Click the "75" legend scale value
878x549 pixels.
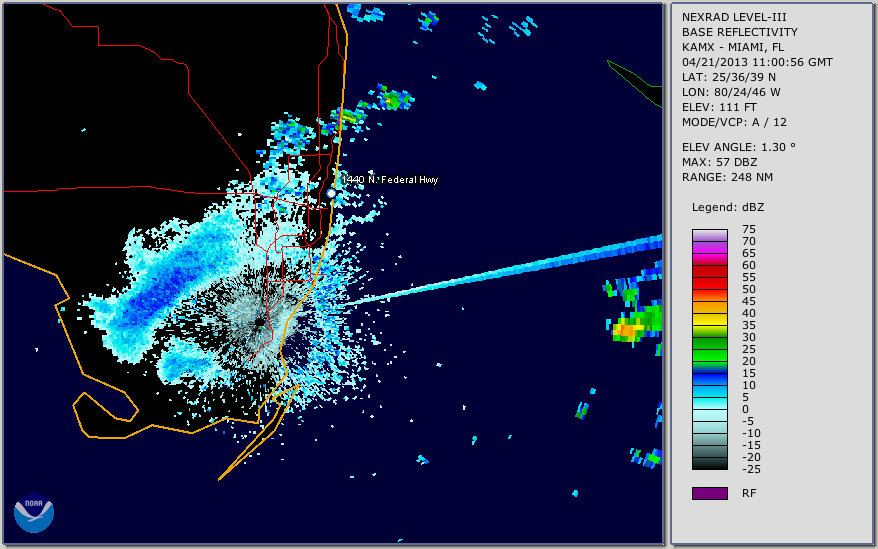click(x=749, y=229)
